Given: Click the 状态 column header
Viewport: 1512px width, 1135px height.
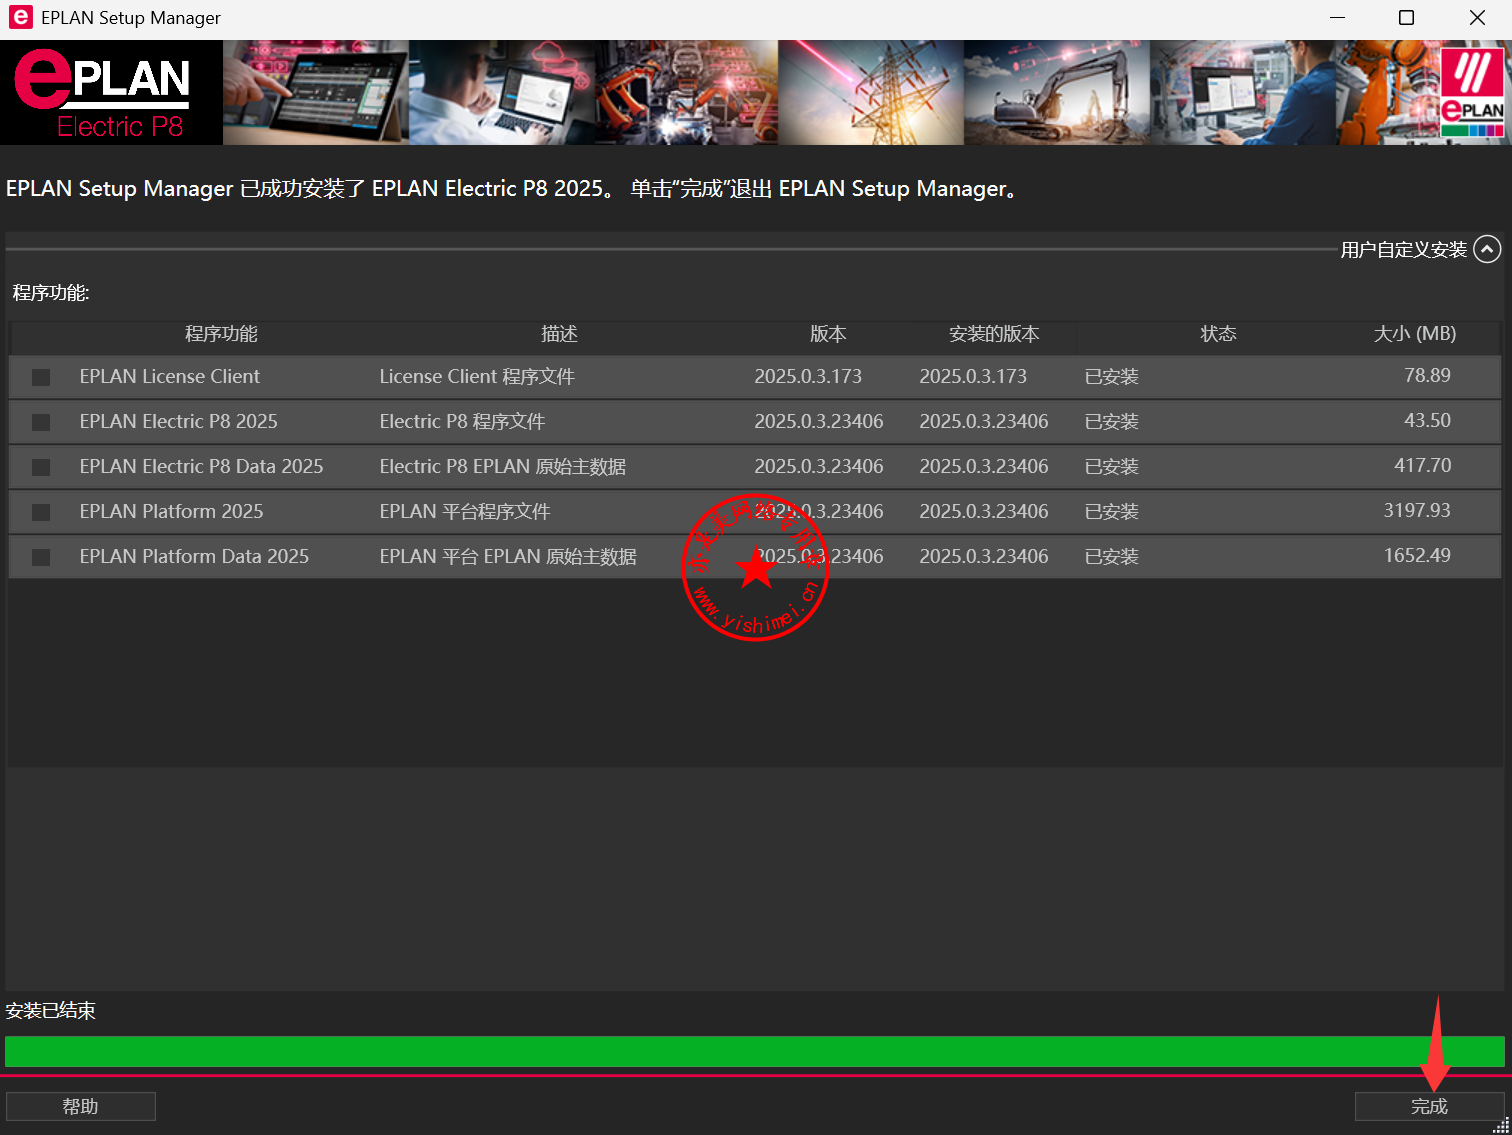Looking at the screenshot, I should (1218, 334).
